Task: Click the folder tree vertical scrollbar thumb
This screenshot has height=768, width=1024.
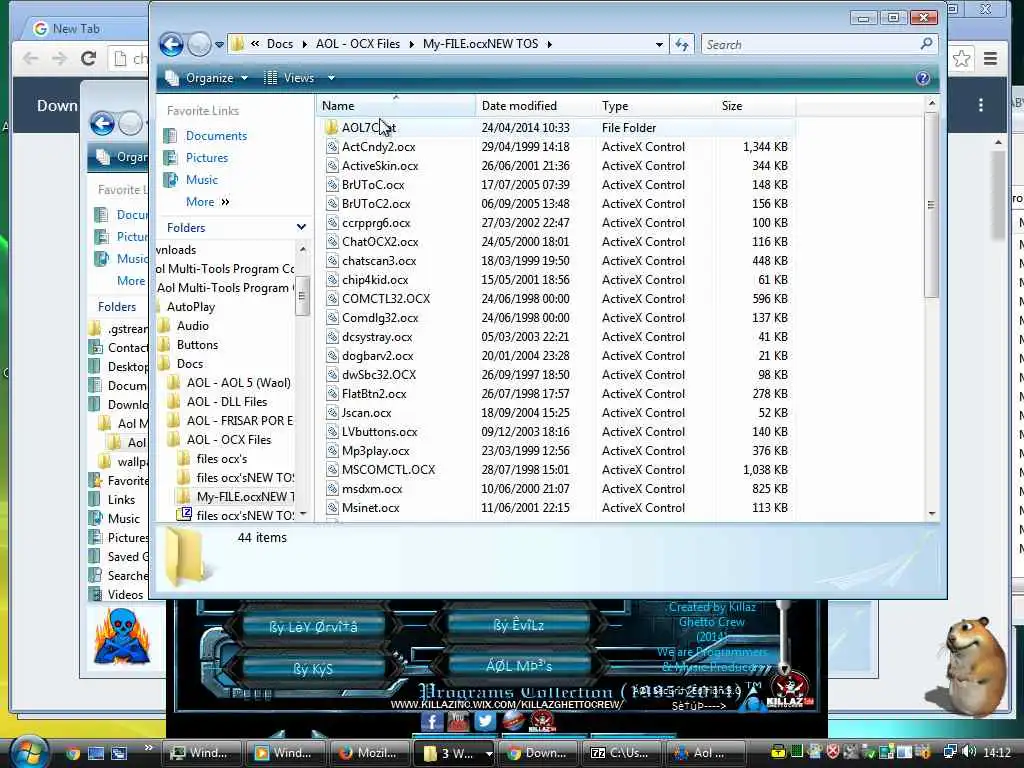Action: (x=302, y=295)
